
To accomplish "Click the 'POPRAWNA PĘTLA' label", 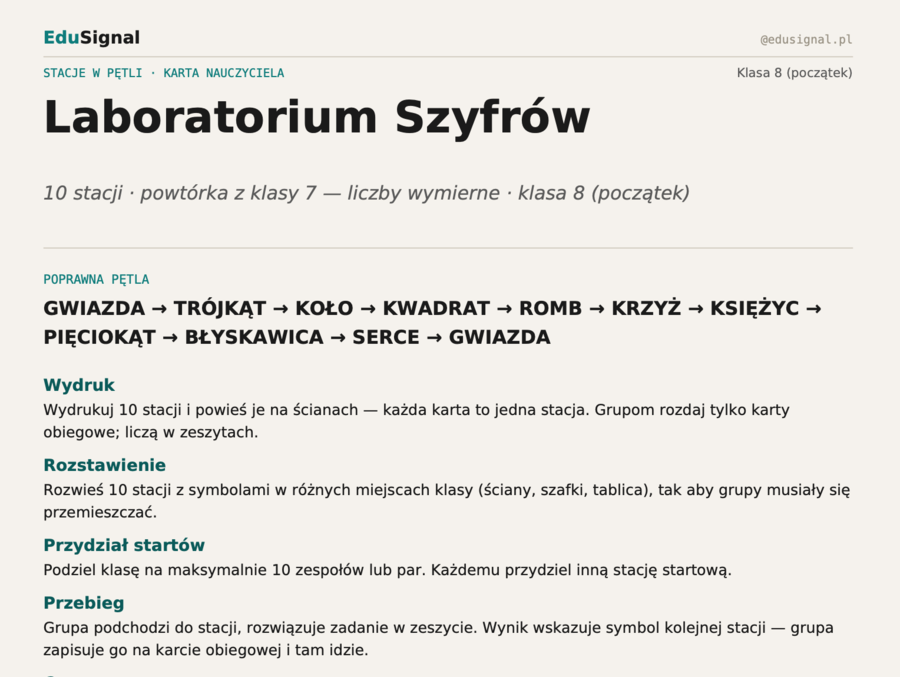I will point(96,280).
